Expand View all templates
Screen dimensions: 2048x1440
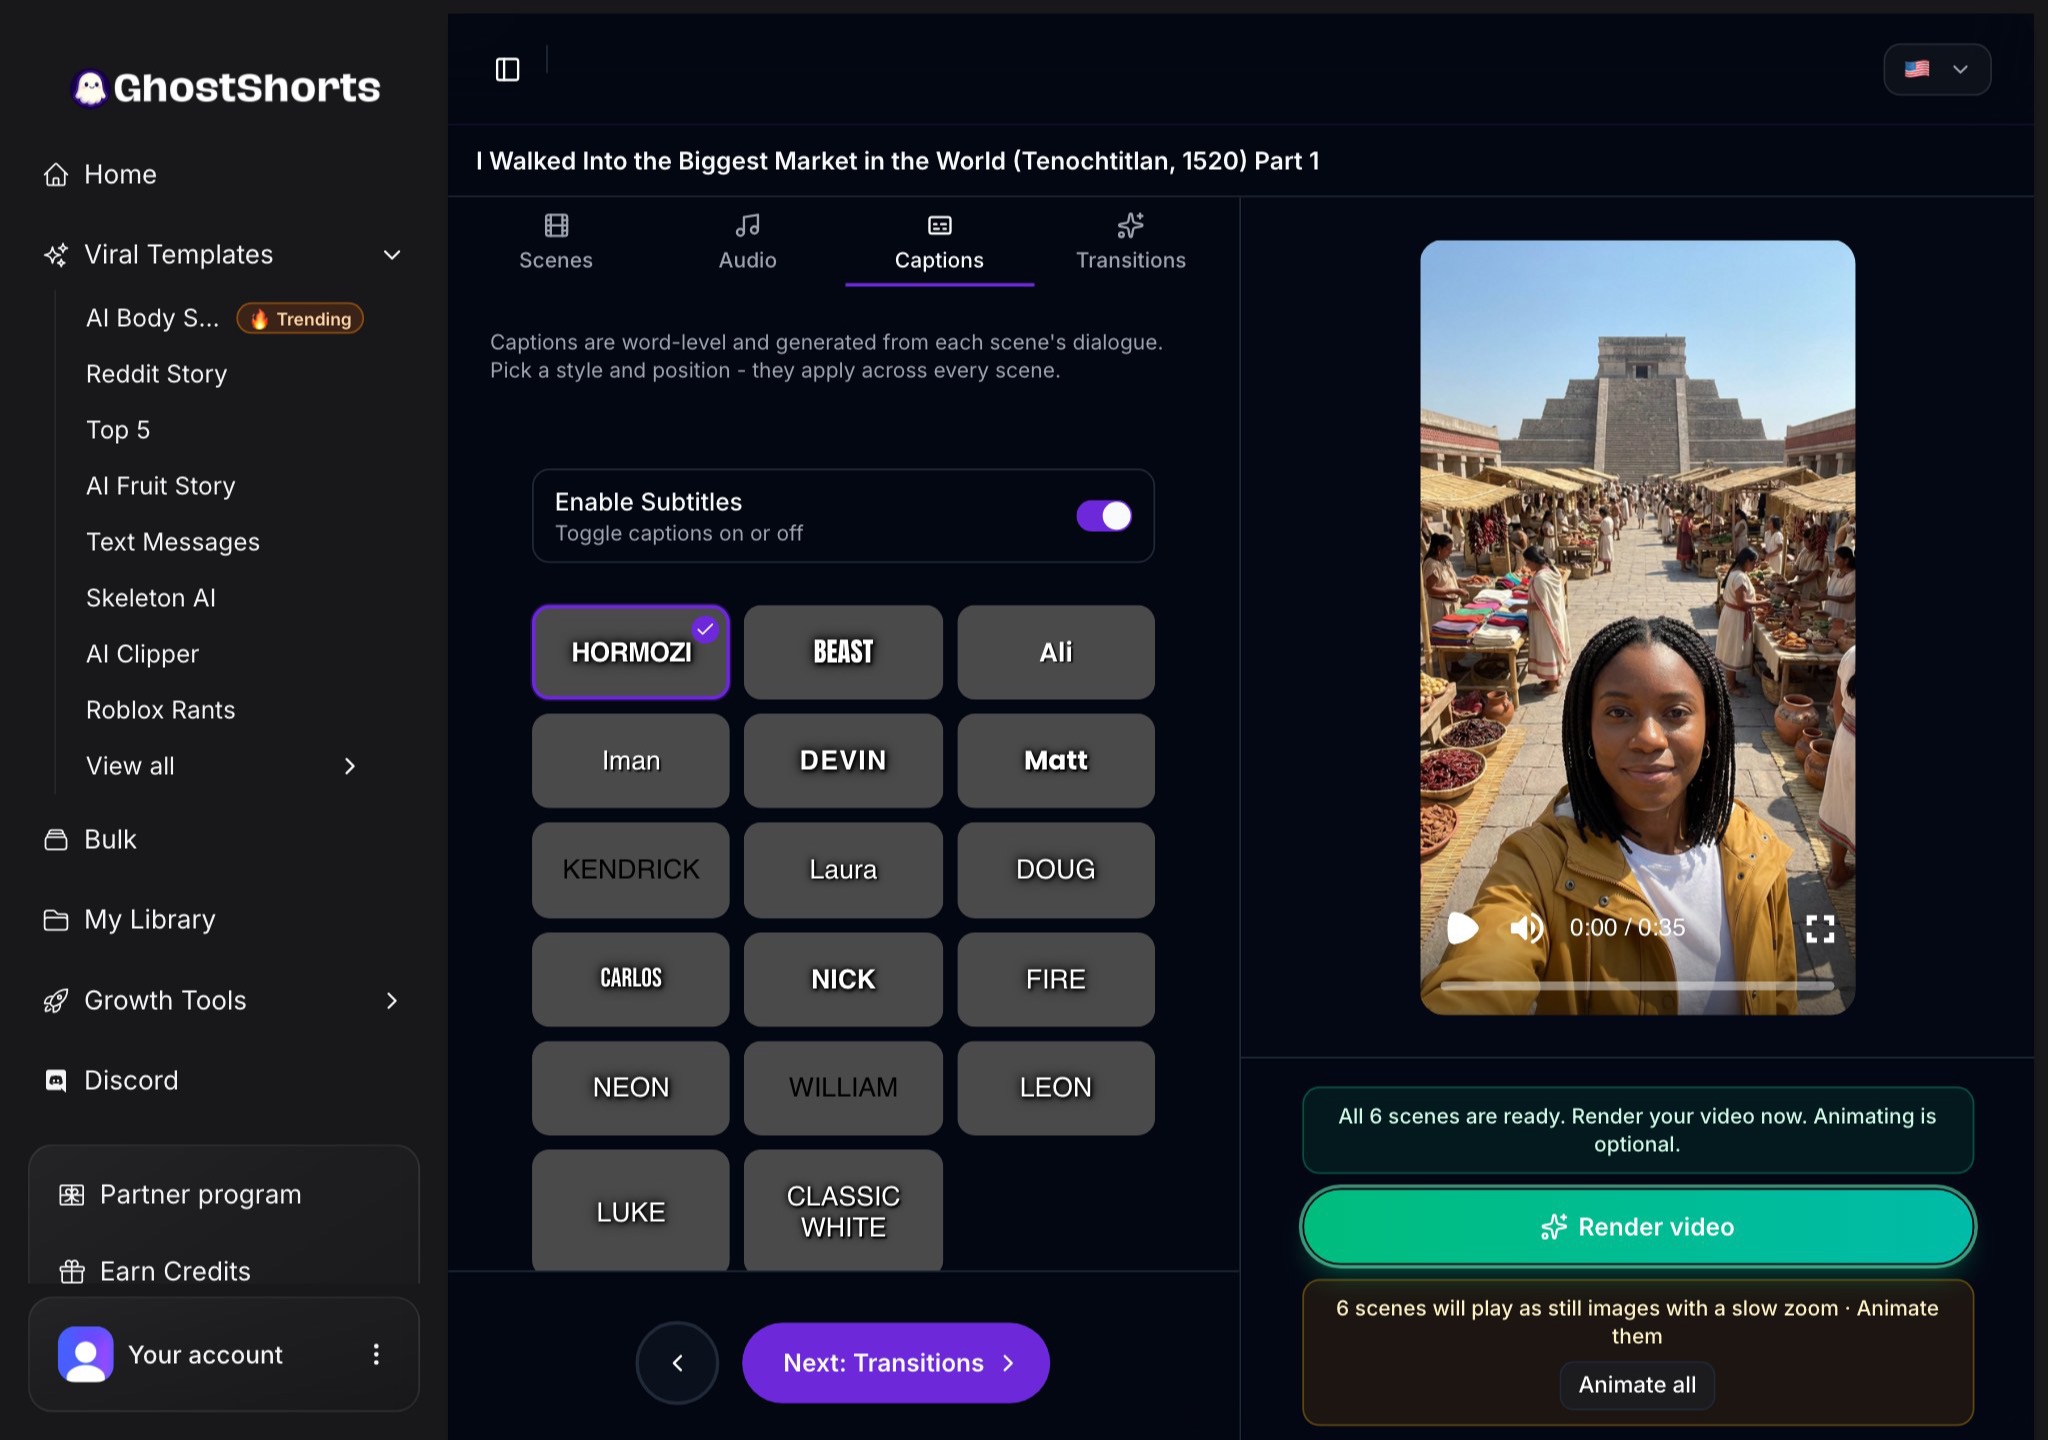(x=349, y=766)
